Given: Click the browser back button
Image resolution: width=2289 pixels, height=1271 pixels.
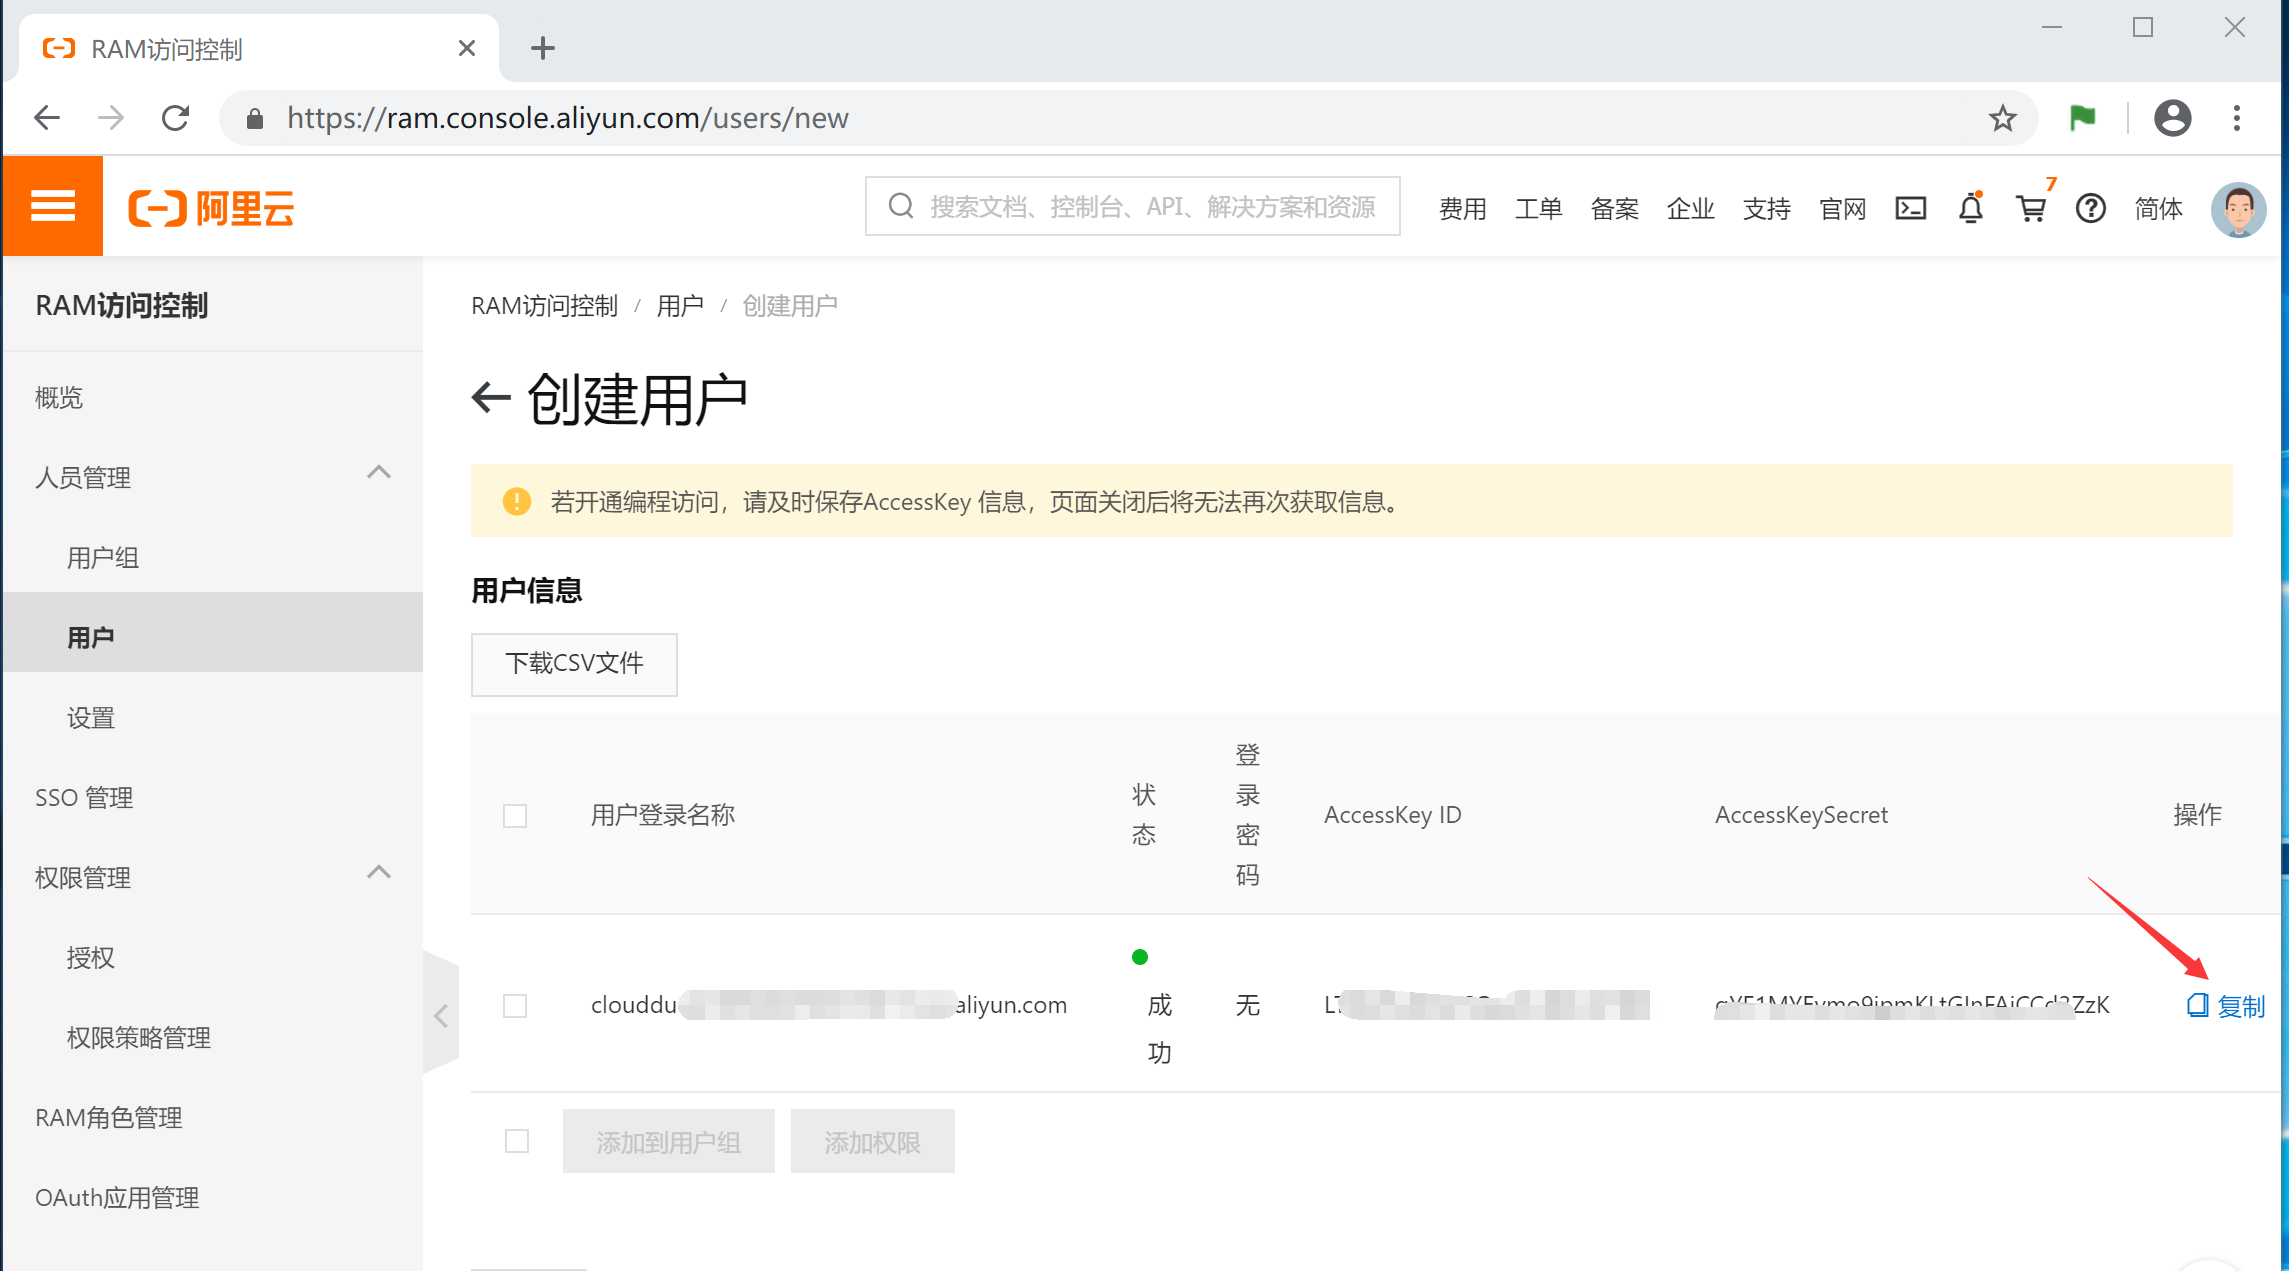Looking at the screenshot, I should tap(47, 118).
